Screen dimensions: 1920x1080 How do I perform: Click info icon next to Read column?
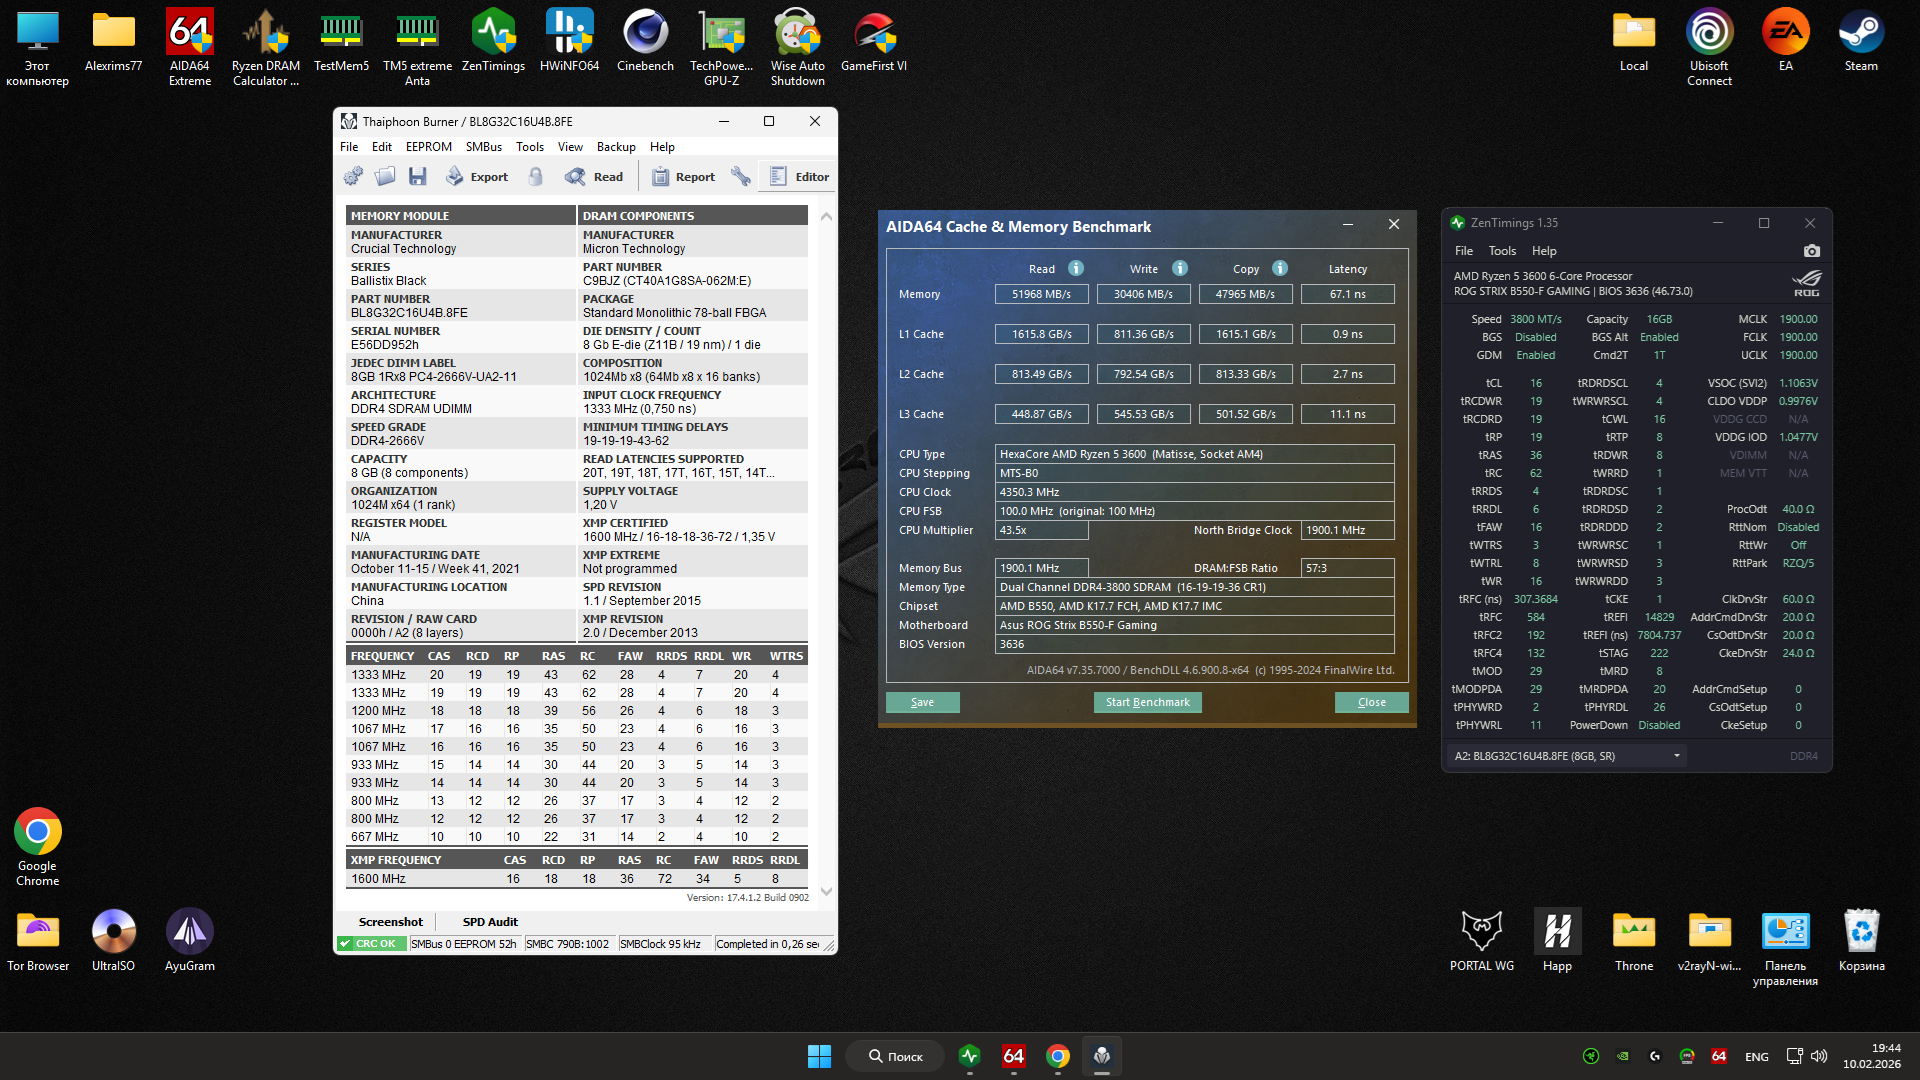click(x=1076, y=268)
